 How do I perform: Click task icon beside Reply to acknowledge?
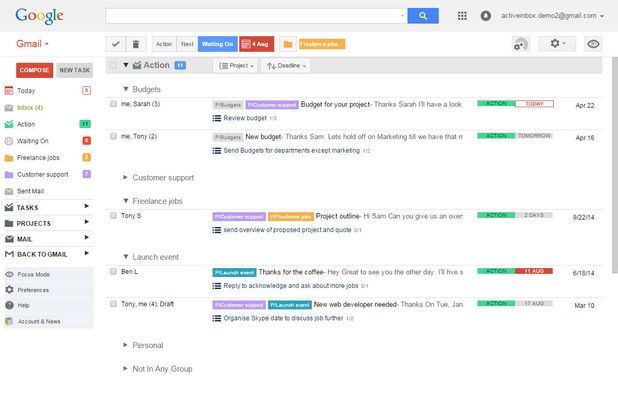pos(216,286)
